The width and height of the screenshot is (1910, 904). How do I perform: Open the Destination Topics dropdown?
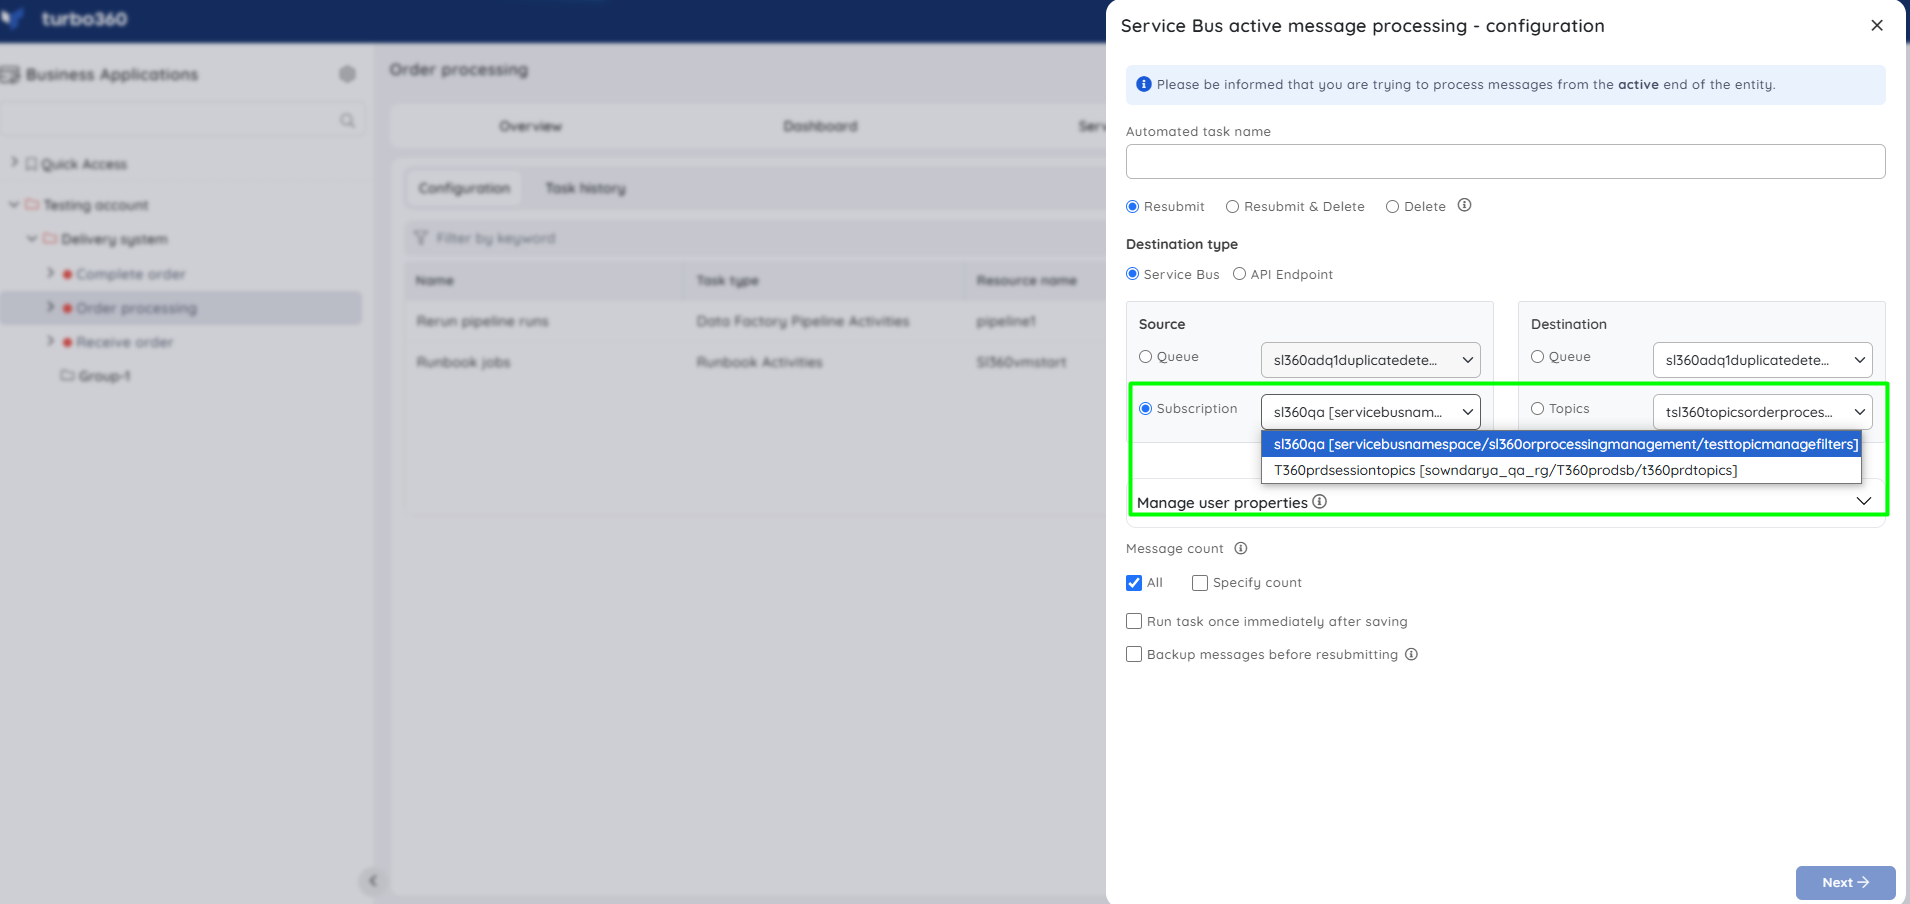(1763, 412)
